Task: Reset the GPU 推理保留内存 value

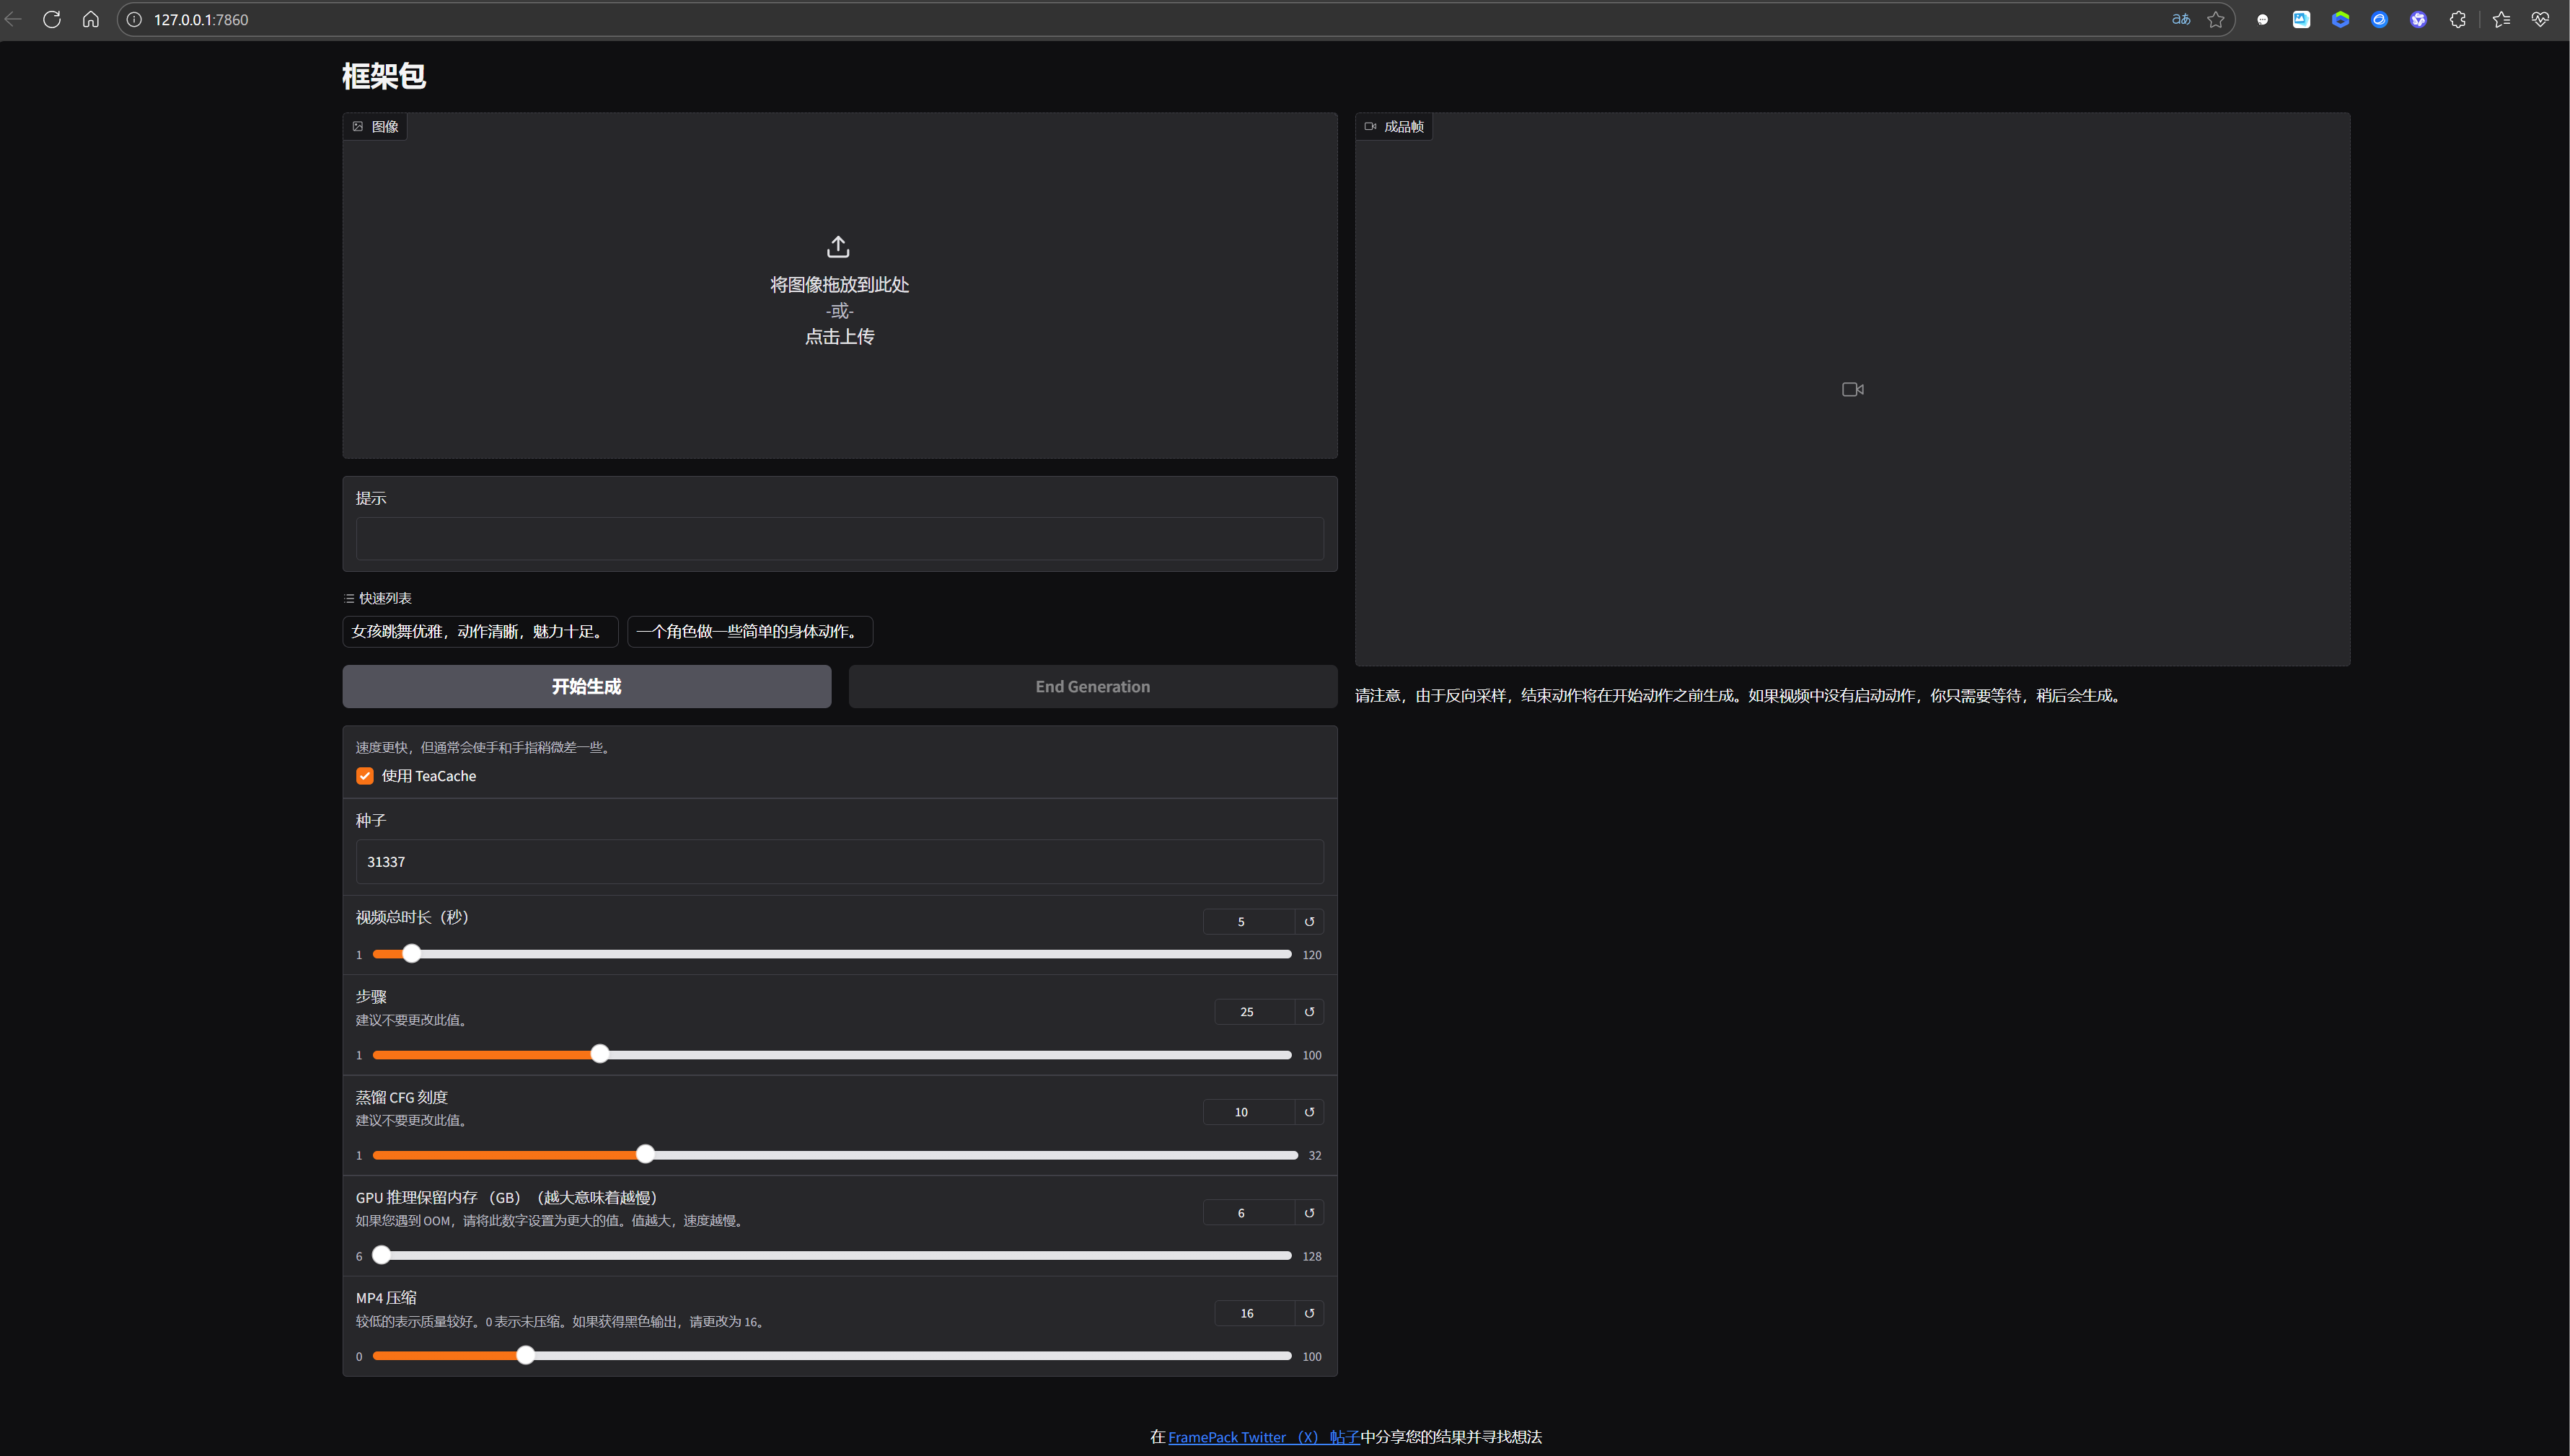Action: pos(1309,1213)
